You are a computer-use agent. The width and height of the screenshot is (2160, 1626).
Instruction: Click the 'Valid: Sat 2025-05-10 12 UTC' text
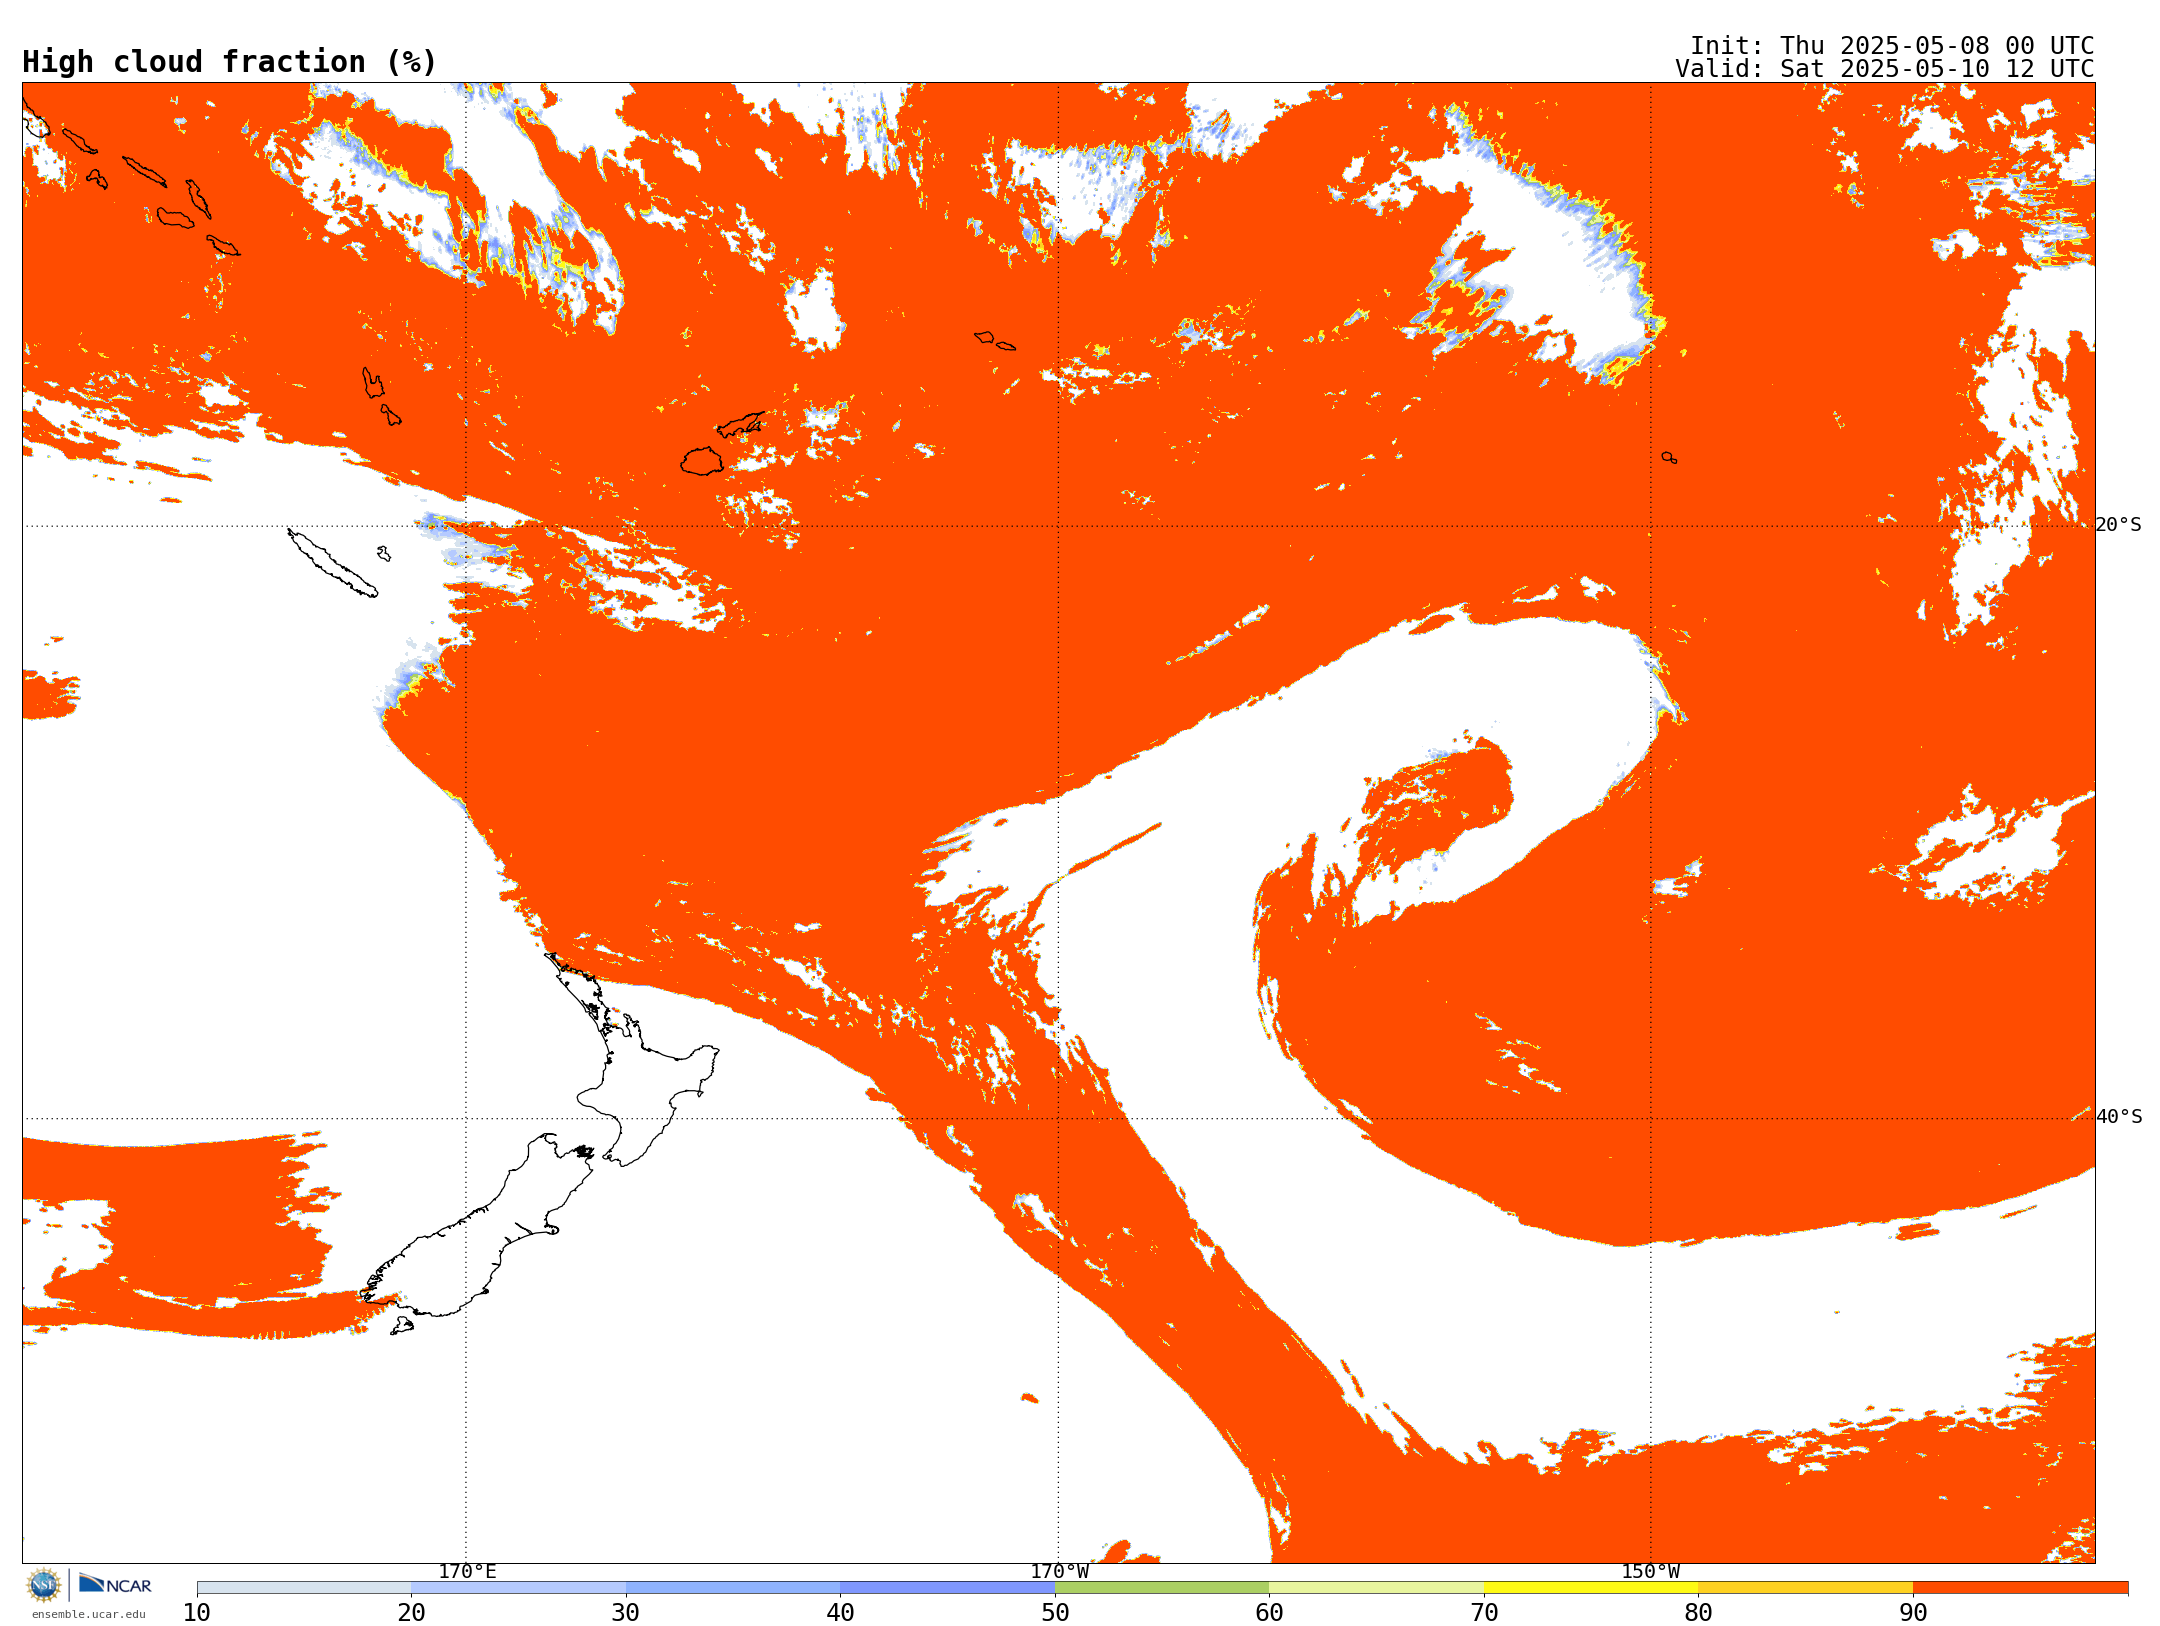(1885, 69)
